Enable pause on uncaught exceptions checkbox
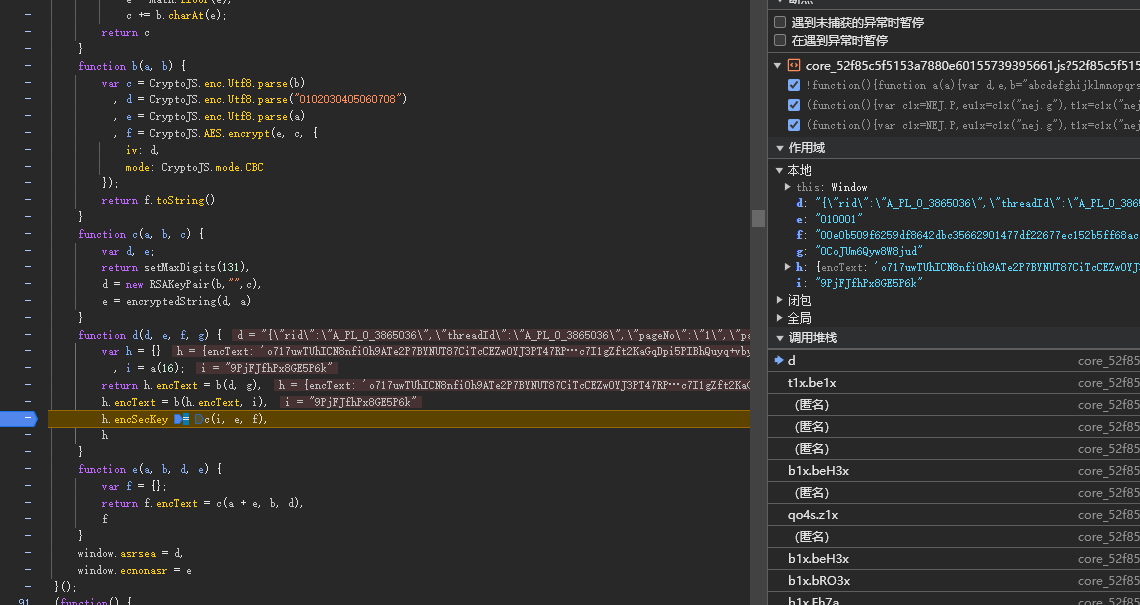This screenshot has width=1140, height=605. point(780,22)
